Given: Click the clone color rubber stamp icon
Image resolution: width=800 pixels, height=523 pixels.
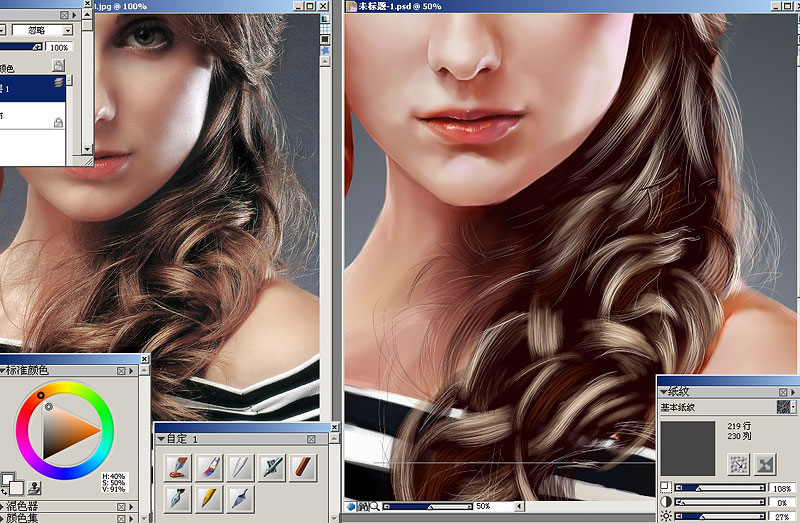Looking at the screenshot, I should [x=34, y=488].
